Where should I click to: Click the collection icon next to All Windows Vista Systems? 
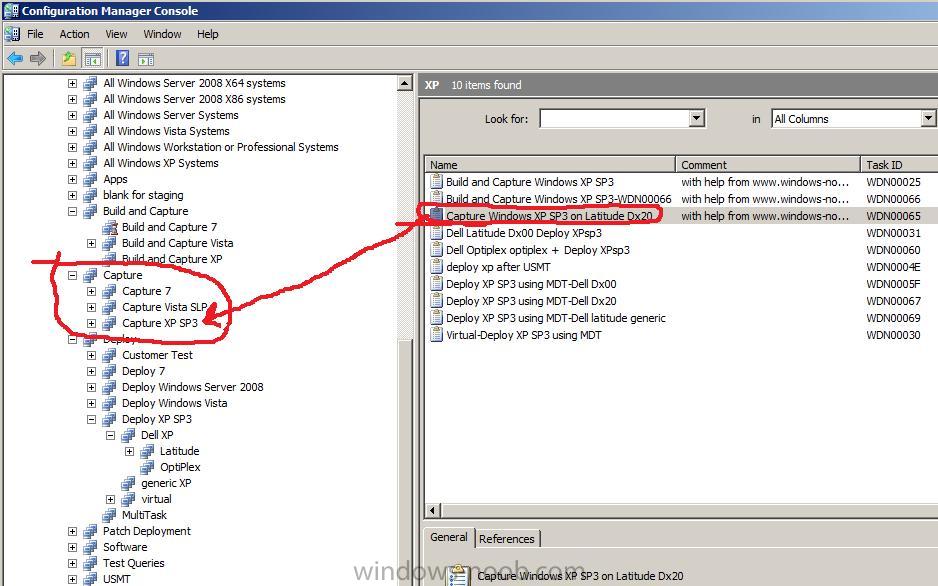(90, 131)
